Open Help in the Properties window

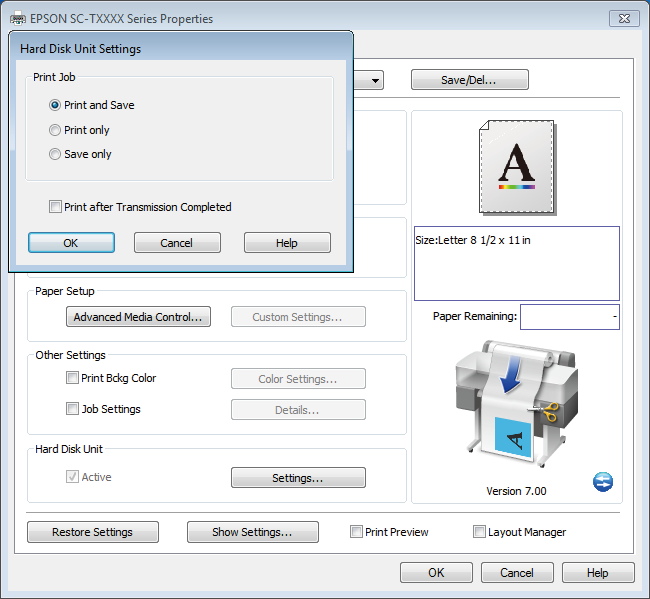tap(598, 572)
